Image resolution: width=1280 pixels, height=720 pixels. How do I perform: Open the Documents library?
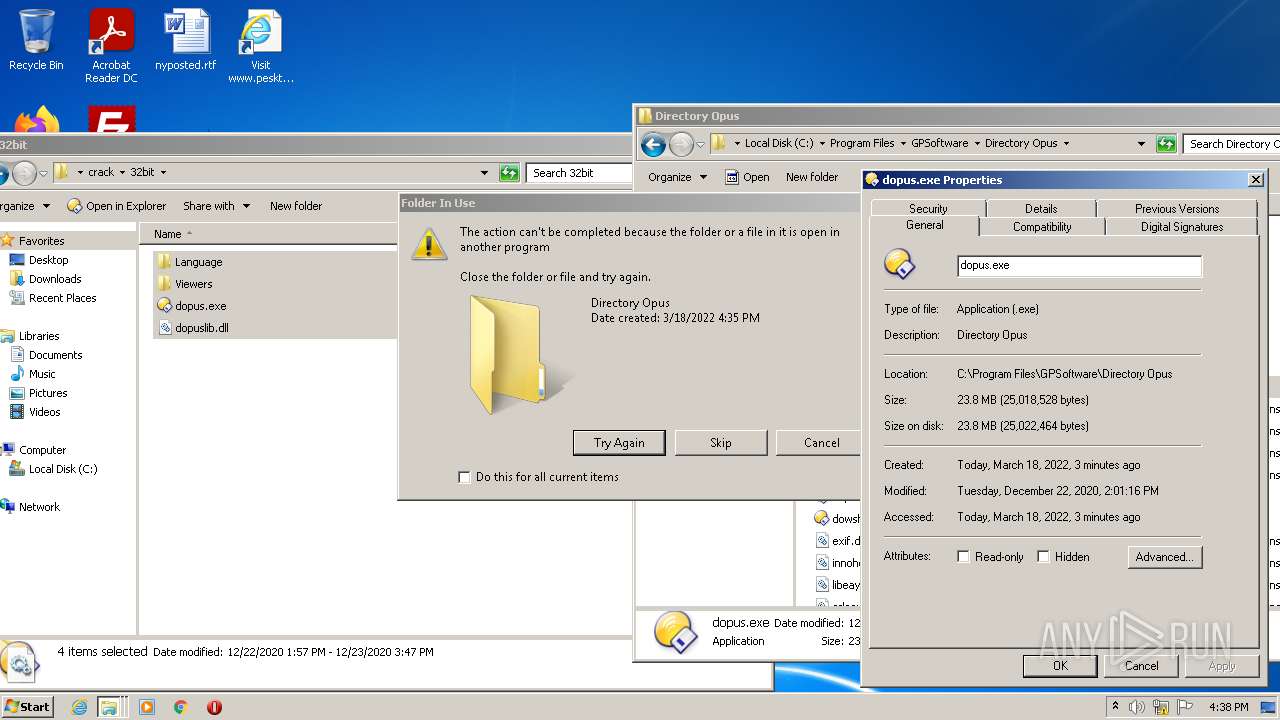coord(55,355)
